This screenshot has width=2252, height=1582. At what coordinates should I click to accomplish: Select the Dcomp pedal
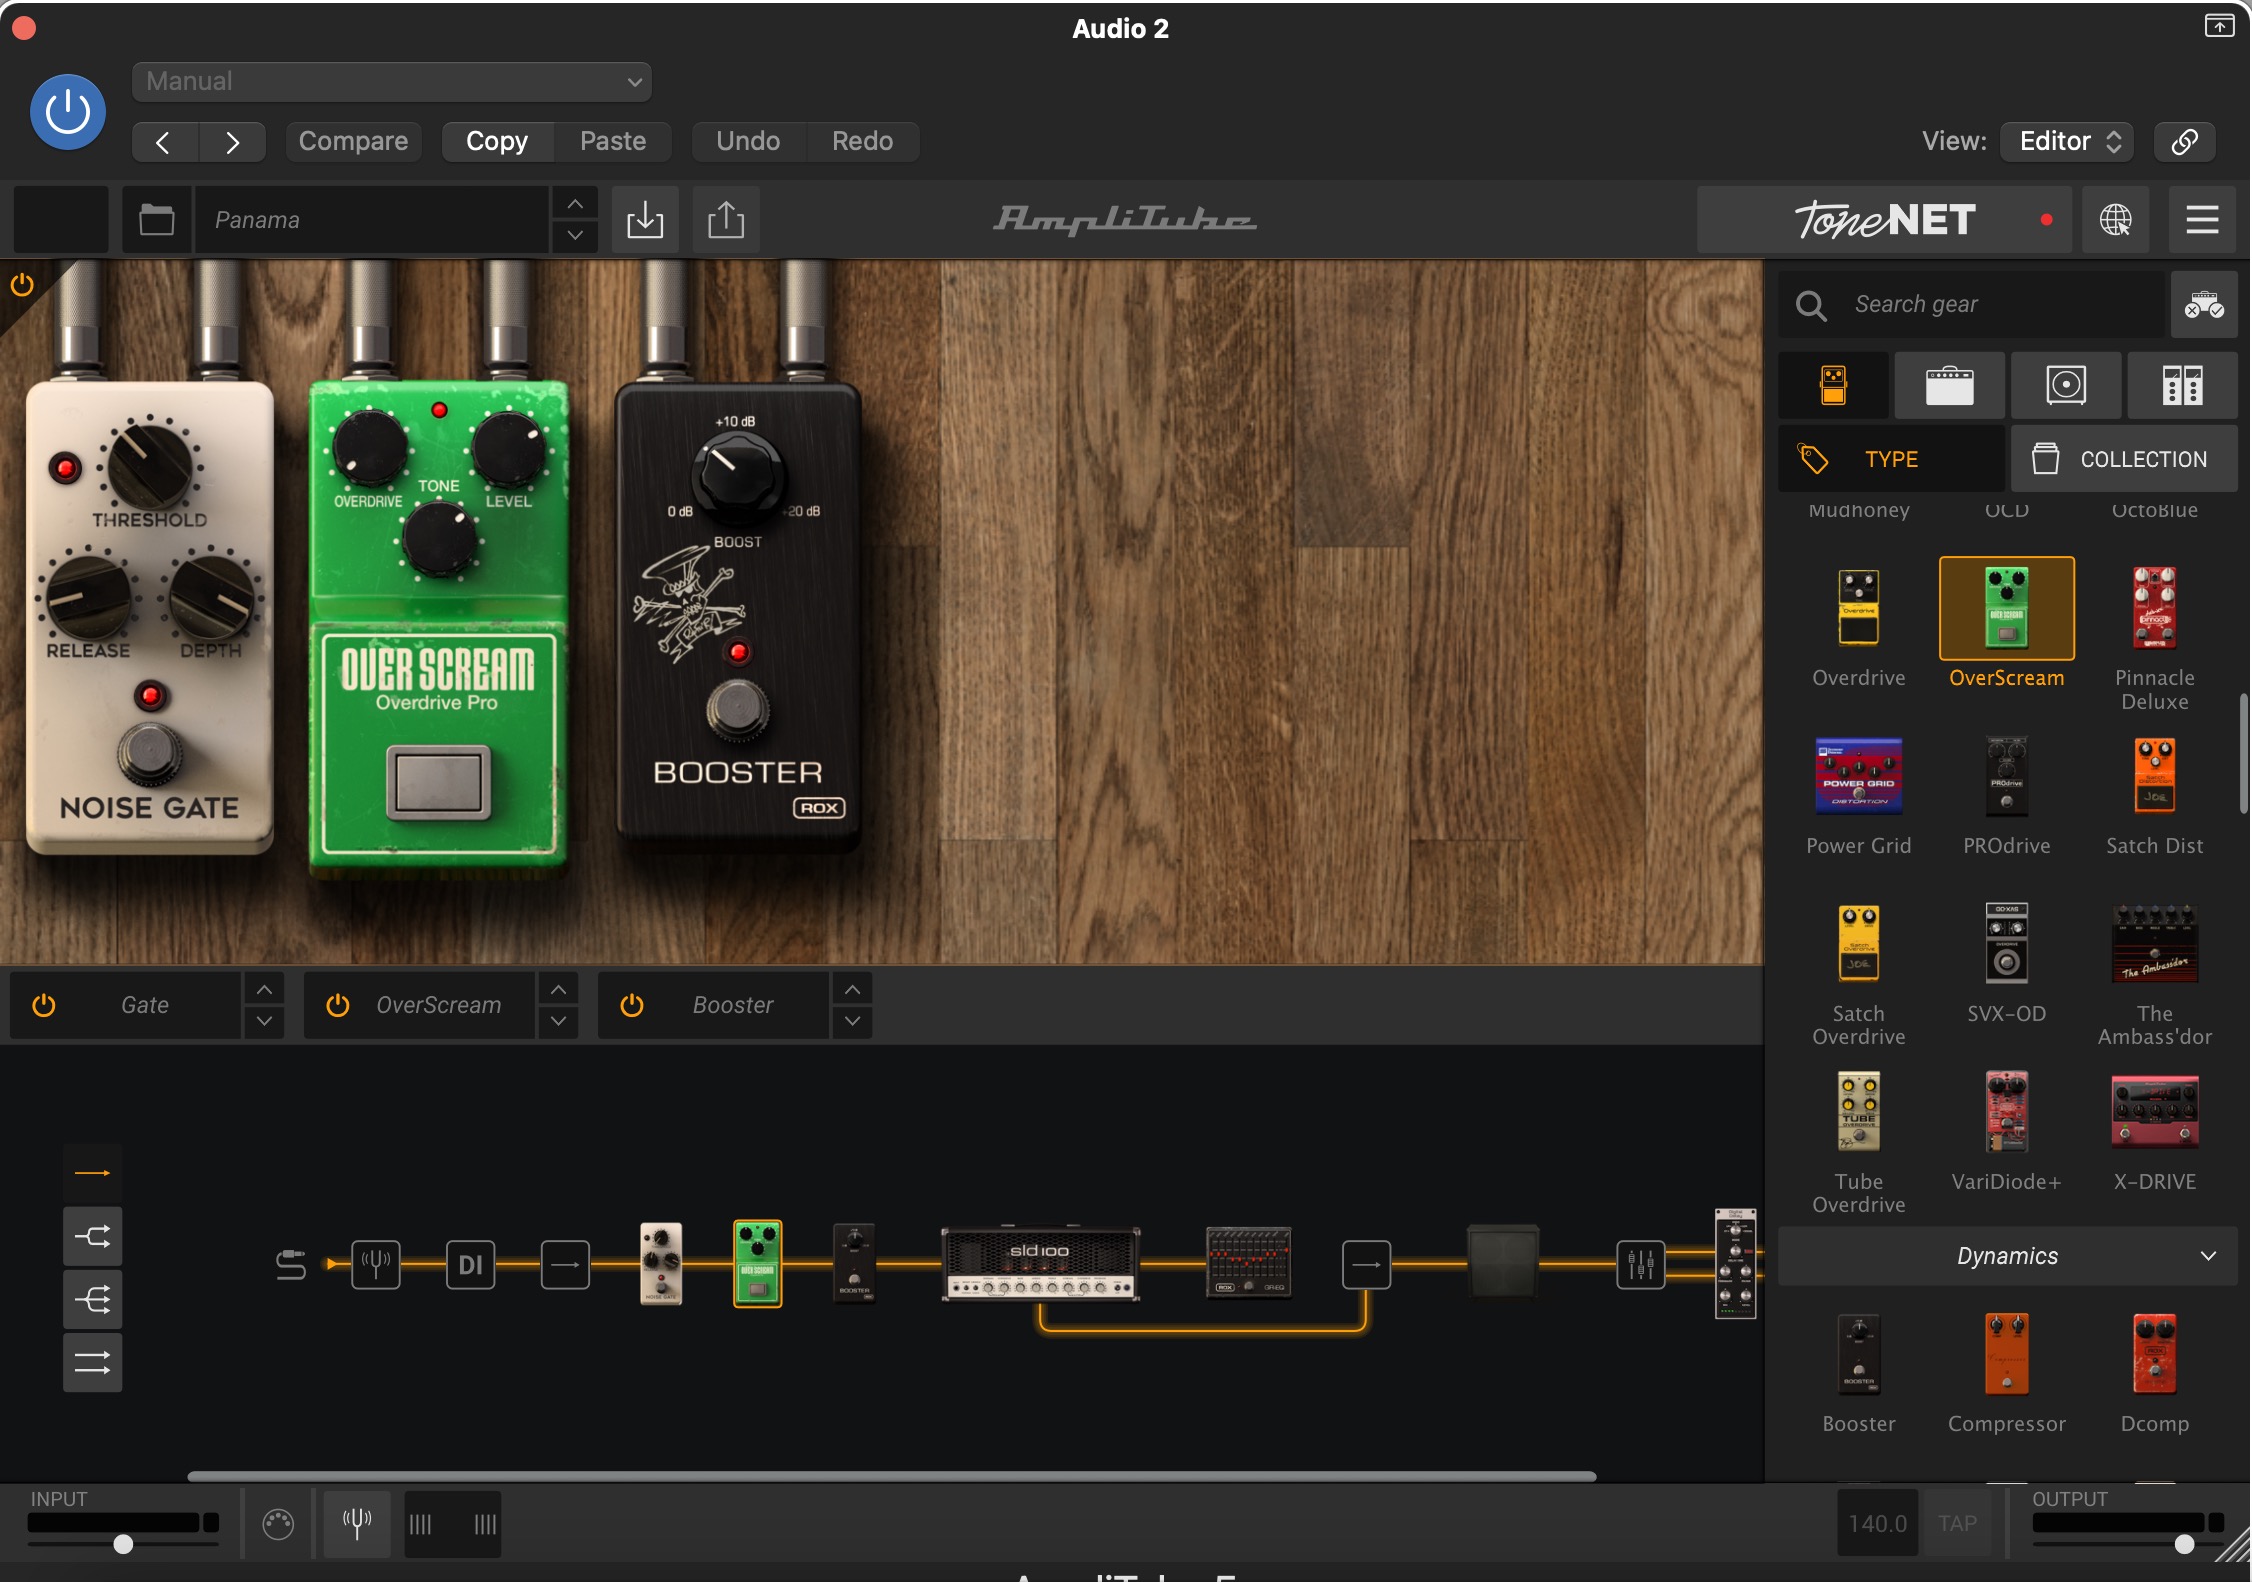coord(2155,1356)
